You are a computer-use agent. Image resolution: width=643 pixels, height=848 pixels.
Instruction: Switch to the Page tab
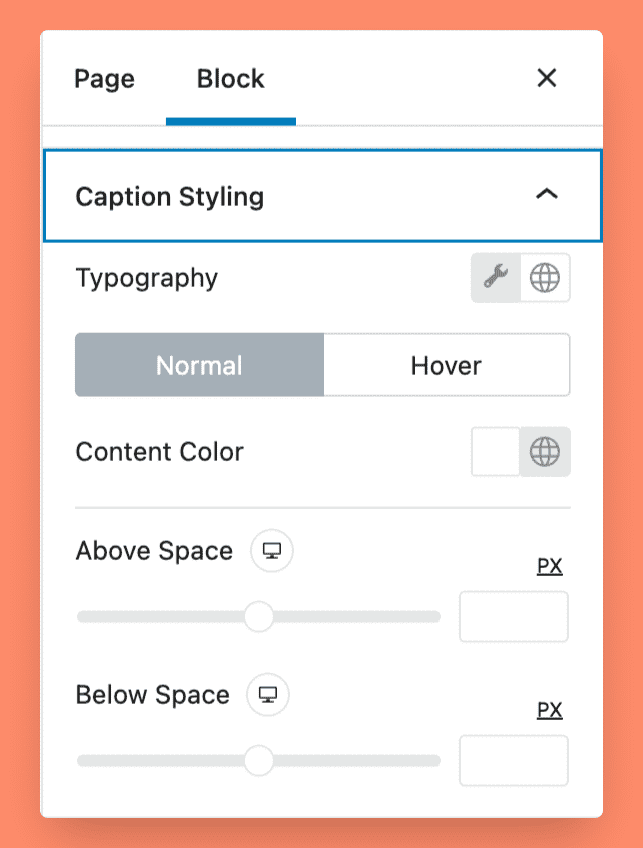(x=103, y=78)
